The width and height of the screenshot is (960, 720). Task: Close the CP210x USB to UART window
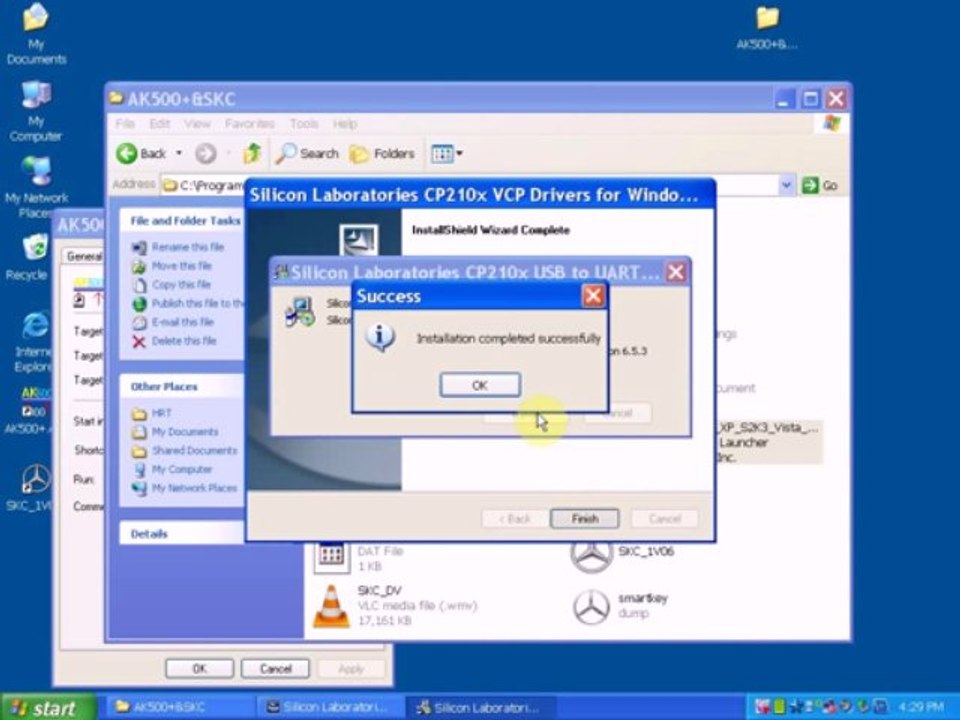(676, 272)
